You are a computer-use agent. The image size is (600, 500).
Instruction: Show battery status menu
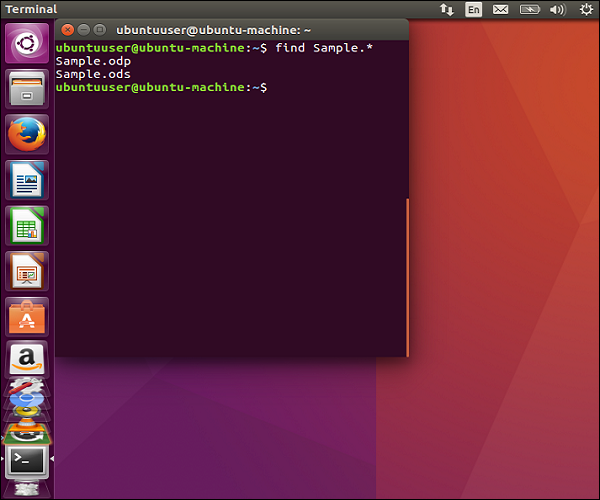(x=528, y=9)
